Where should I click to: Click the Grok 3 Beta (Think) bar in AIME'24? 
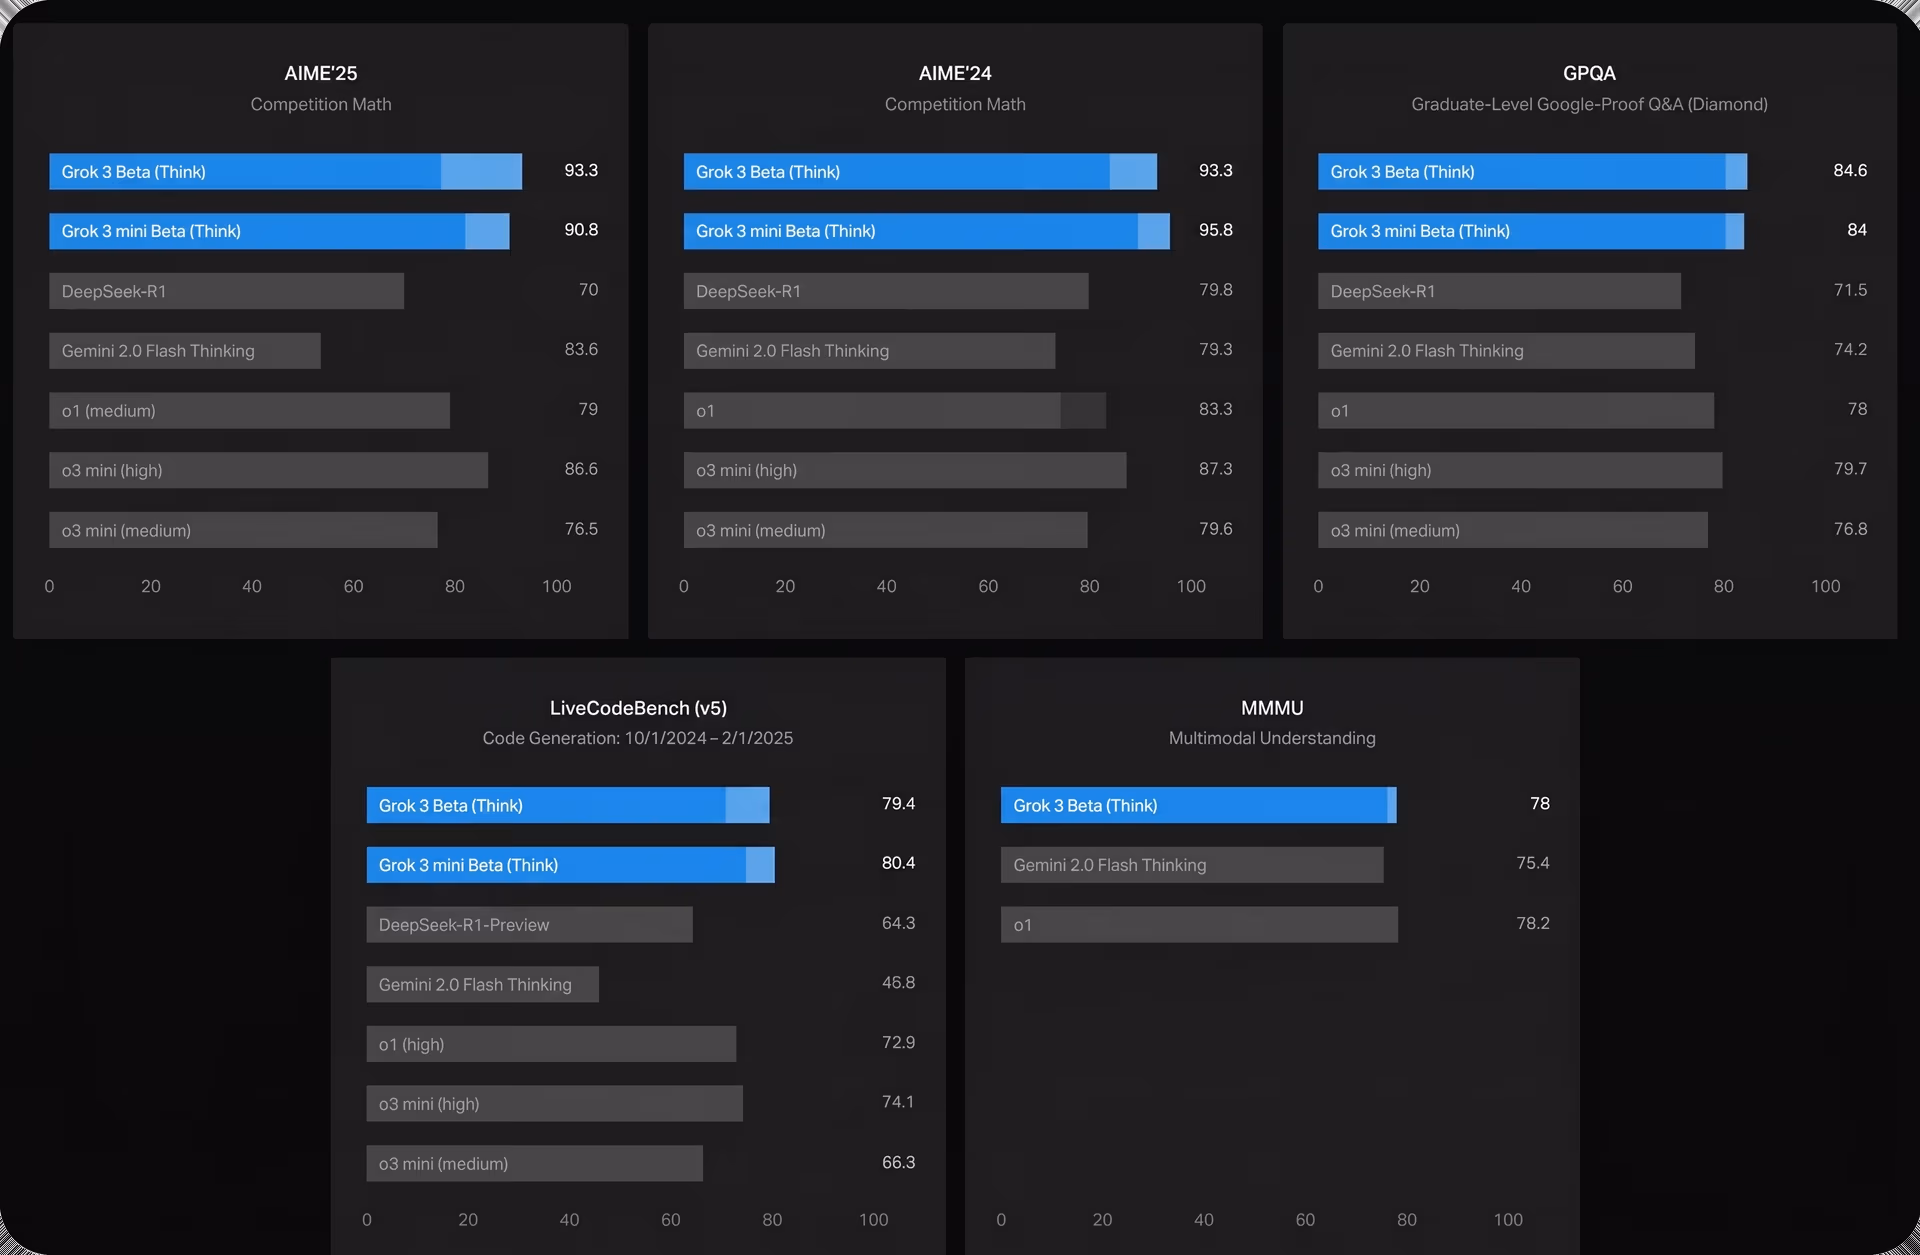920,171
